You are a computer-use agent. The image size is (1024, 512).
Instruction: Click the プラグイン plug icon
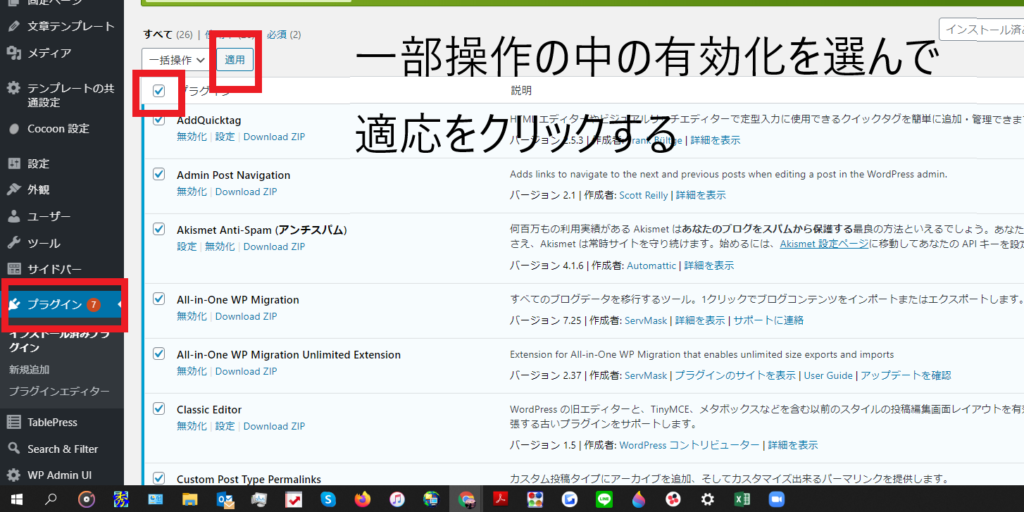point(14,304)
